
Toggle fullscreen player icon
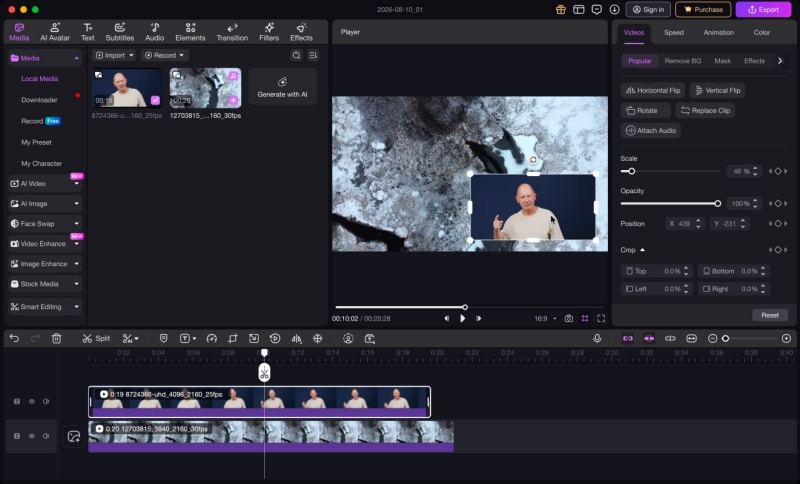[x=601, y=318]
